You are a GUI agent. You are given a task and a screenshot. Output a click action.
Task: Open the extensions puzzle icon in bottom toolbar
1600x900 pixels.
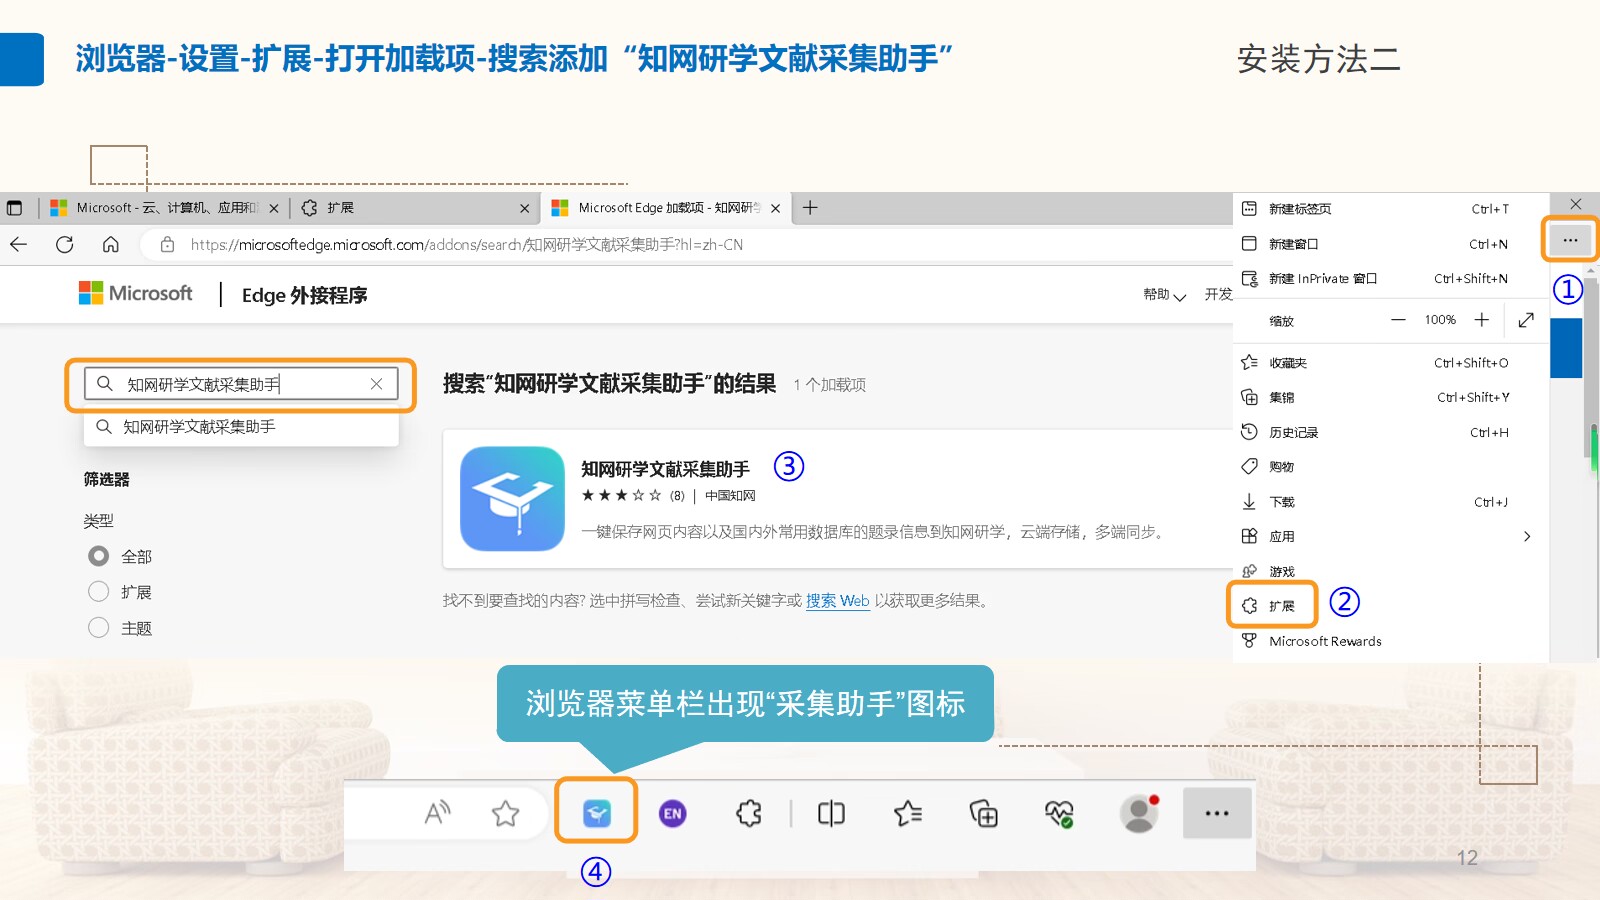[749, 814]
